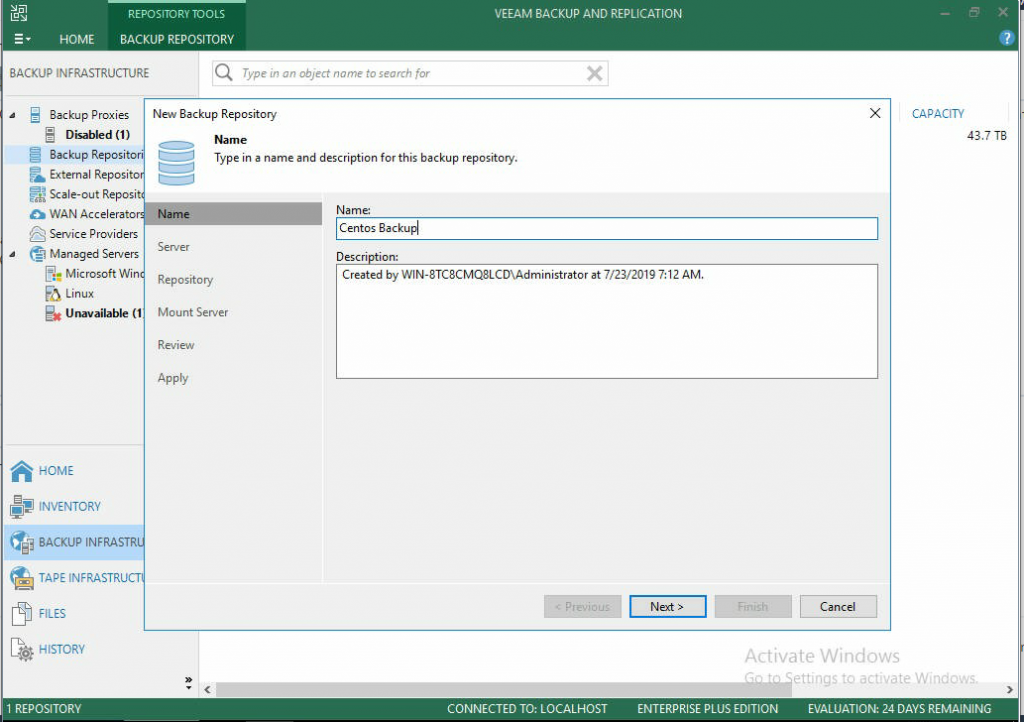Switch to the Home ribbon tab
Image resolution: width=1024 pixels, height=722 pixels.
pos(76,39)
